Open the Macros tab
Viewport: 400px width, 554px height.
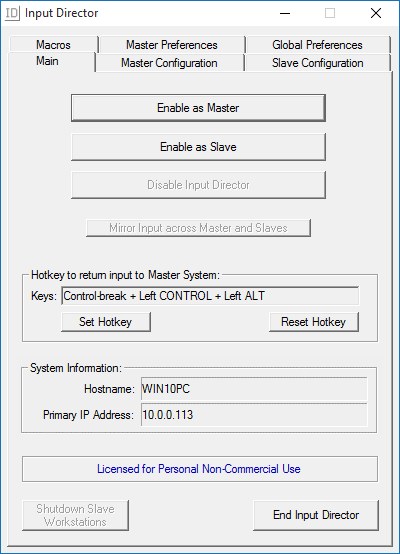53,45
